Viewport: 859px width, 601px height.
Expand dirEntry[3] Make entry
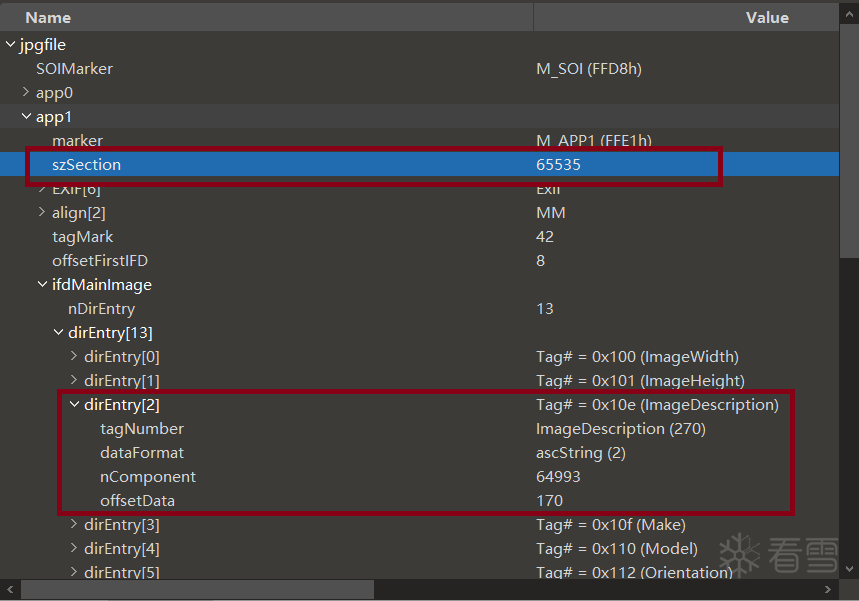(74, 525)
